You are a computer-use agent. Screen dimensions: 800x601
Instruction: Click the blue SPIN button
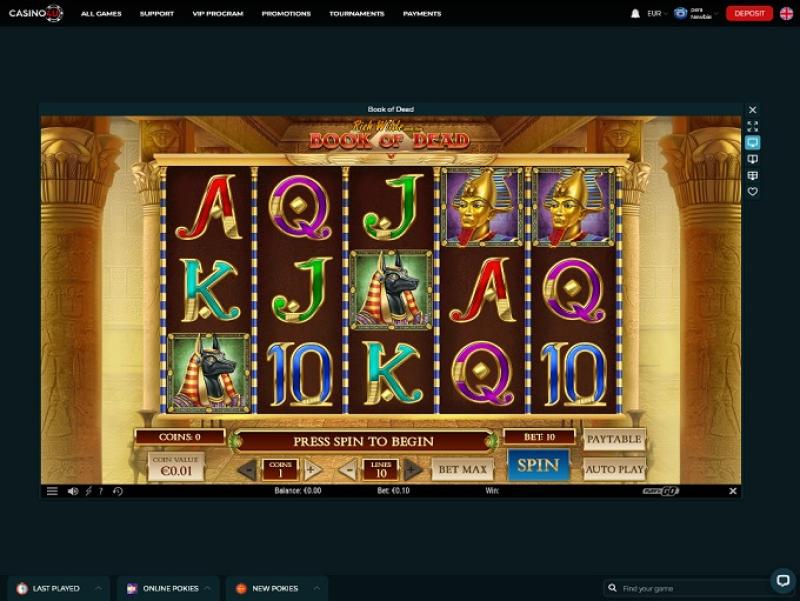[538, 465]
